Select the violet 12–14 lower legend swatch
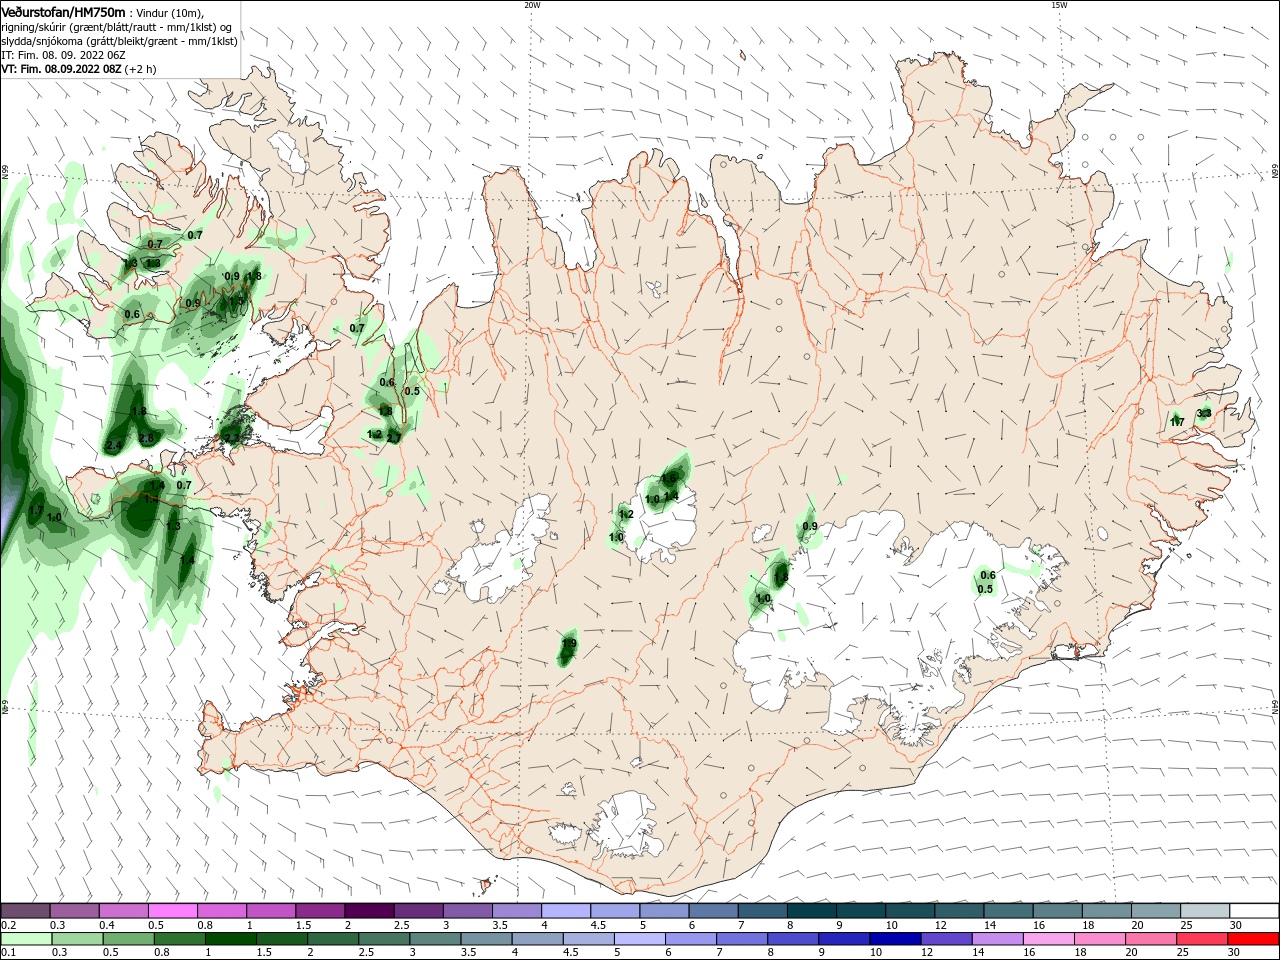This screenshot has height=960, width=1280. coord(945,939)
